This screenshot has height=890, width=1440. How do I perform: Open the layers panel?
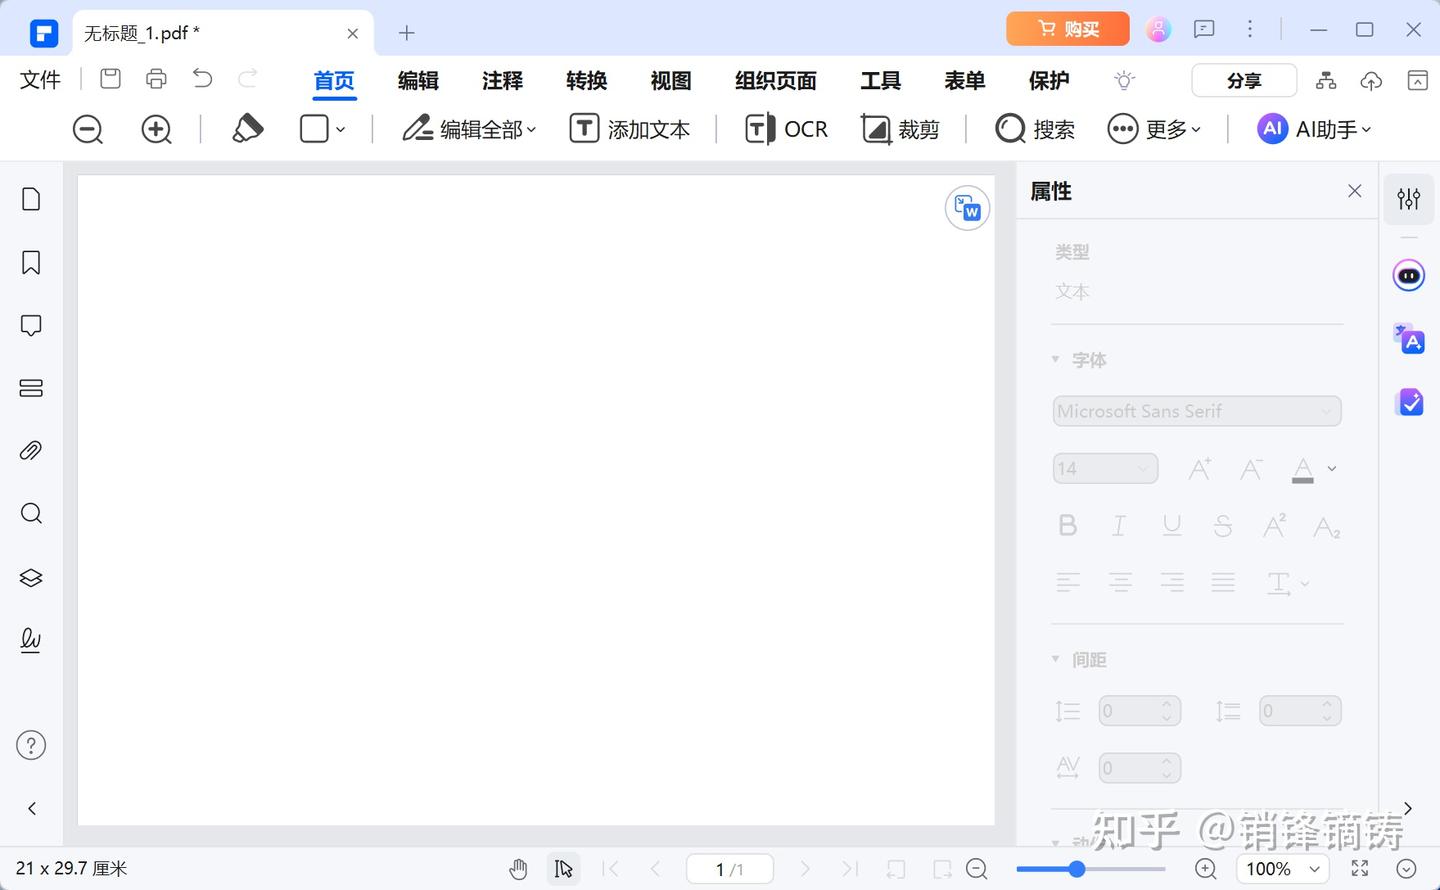coord(31,577)
